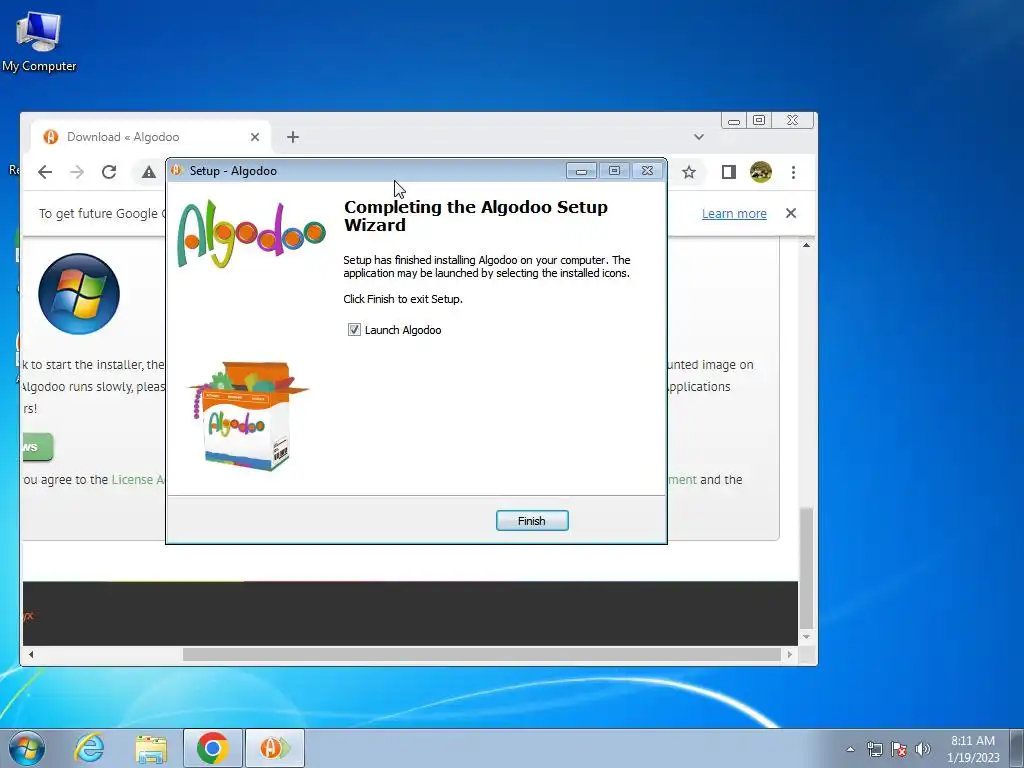Open Action Center flag icon

[899, 749]
